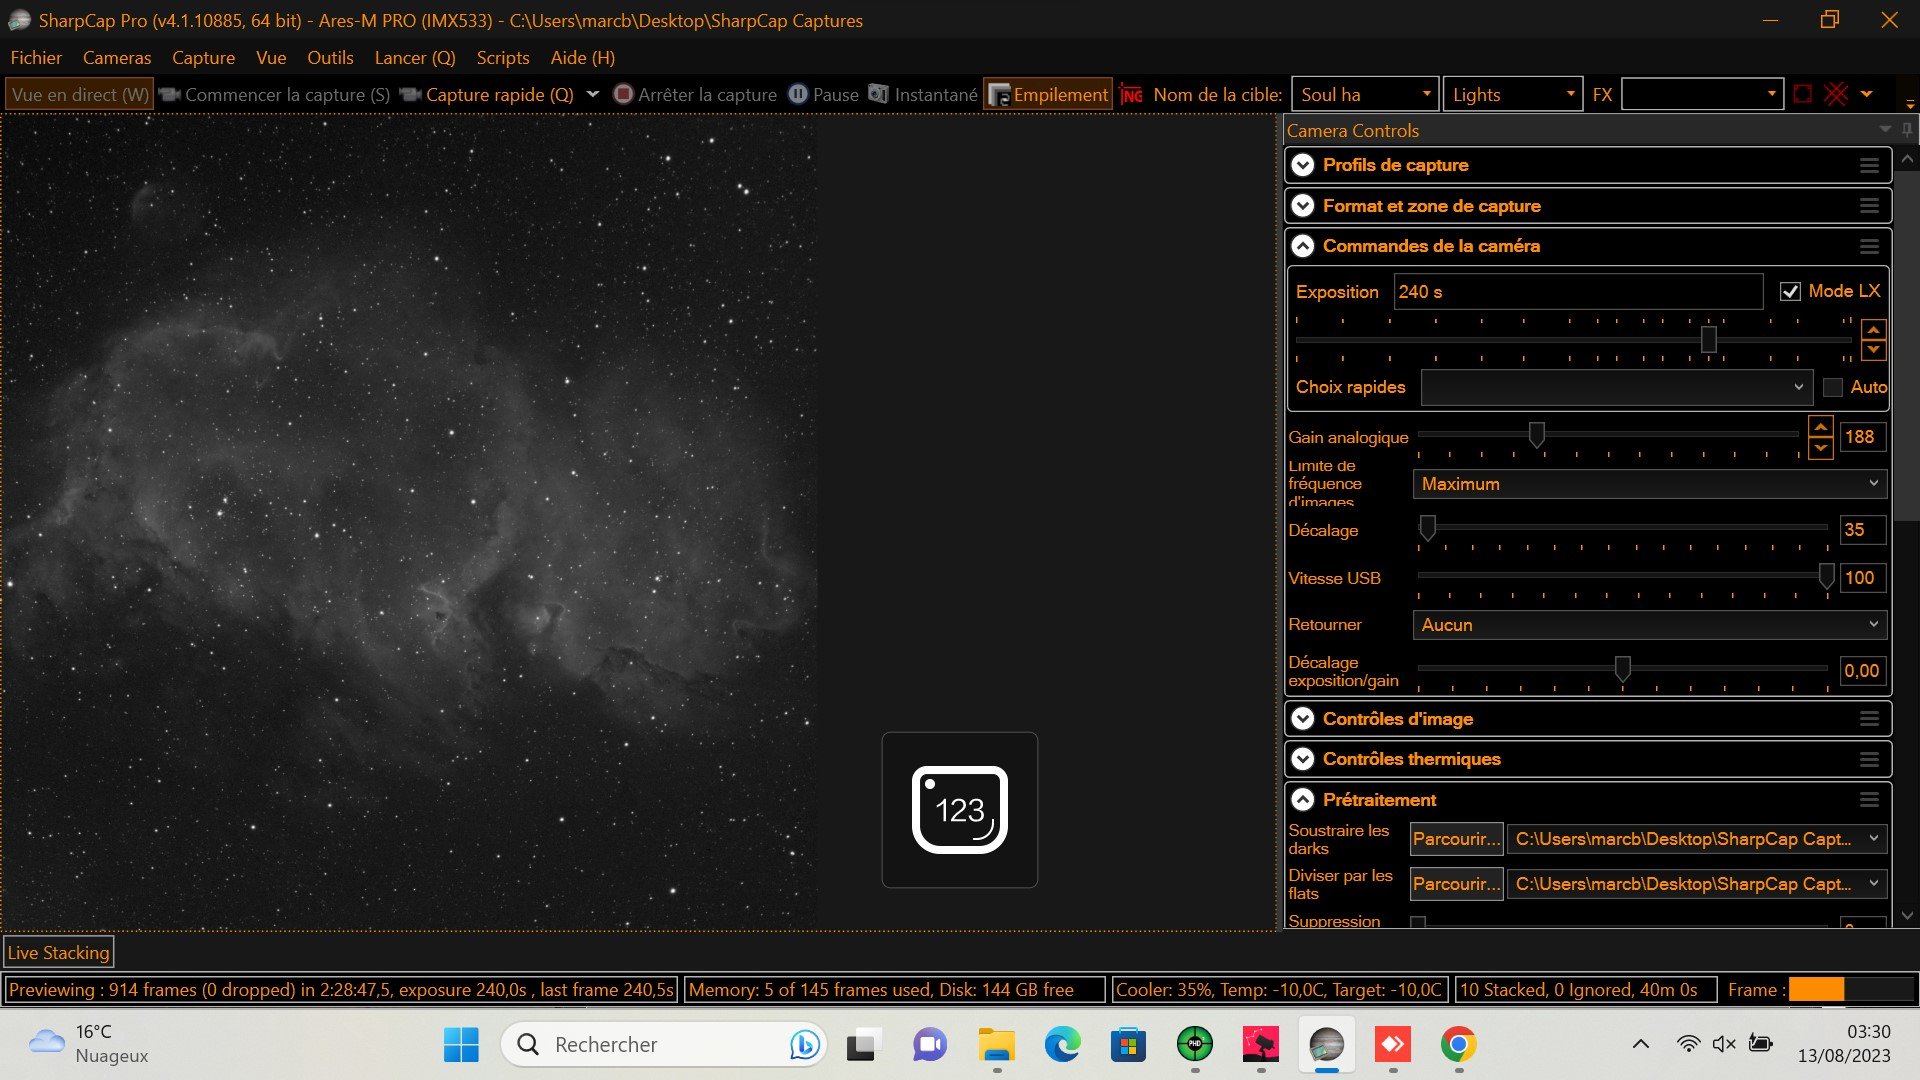Expand the Profils de capture section

[x=1303, y=165]
